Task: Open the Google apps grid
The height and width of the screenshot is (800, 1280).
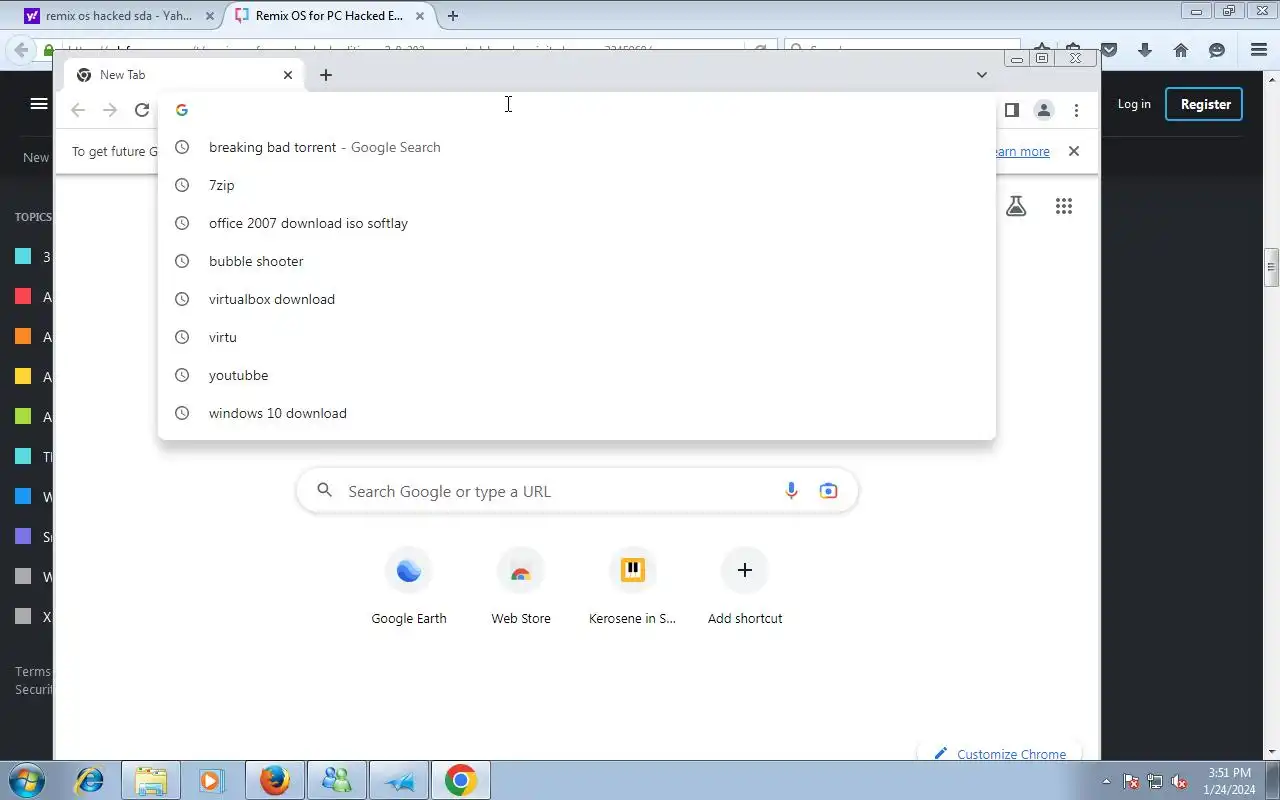Action: point(1064,206)
